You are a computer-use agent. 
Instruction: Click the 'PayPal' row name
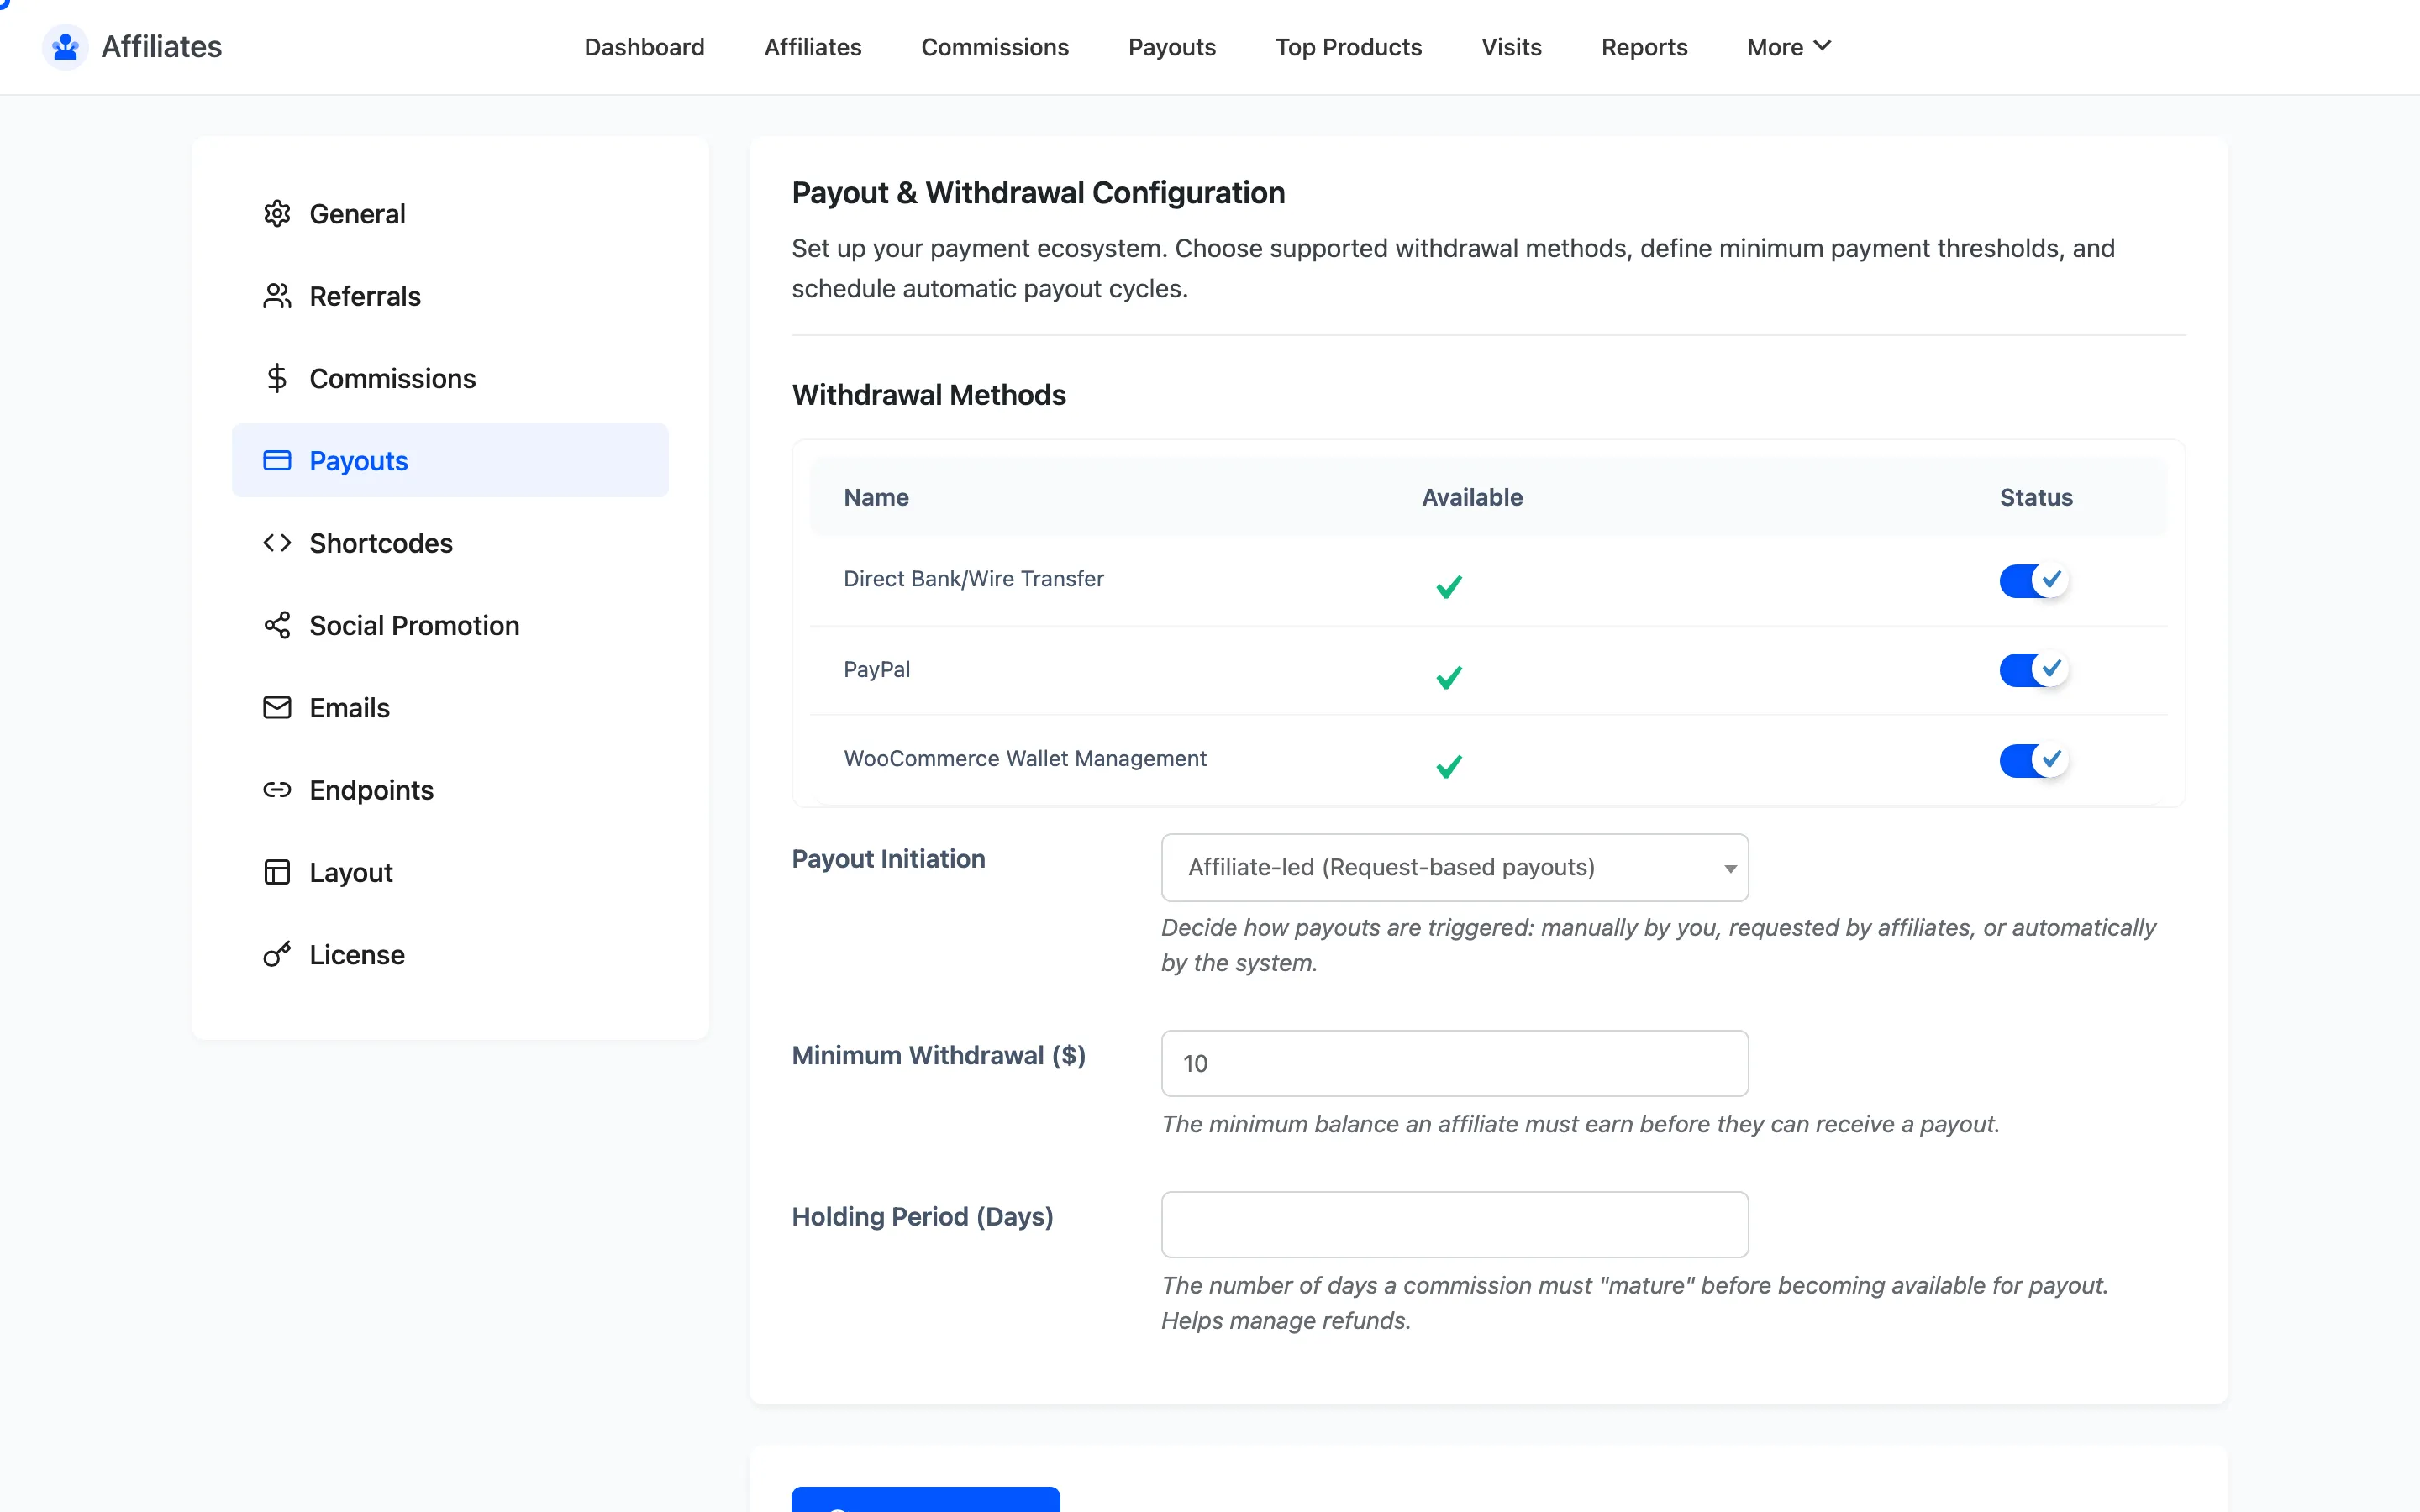(876, 669)
